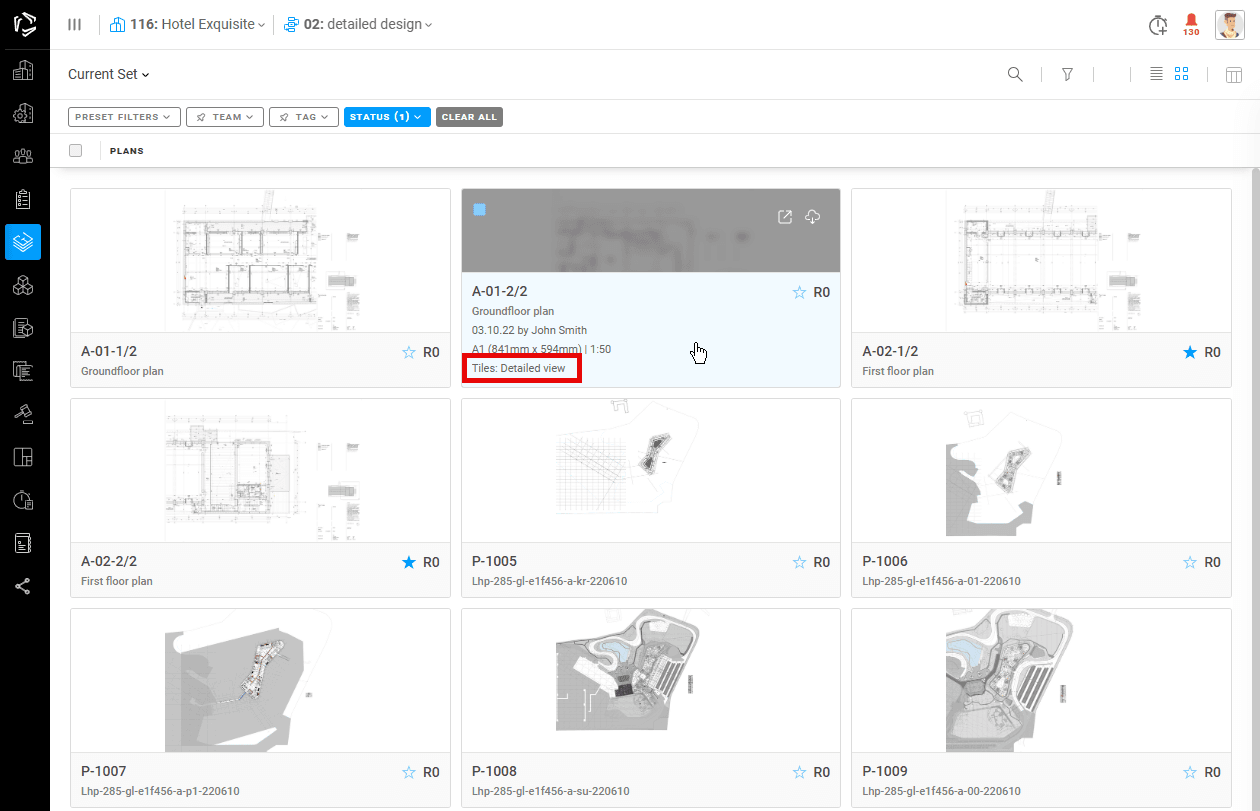This screenshot has width=1260, height=811.
Task: Open the clipboard checklist sidebar icon
Action: pyautogui.click(x=23, y=199)
